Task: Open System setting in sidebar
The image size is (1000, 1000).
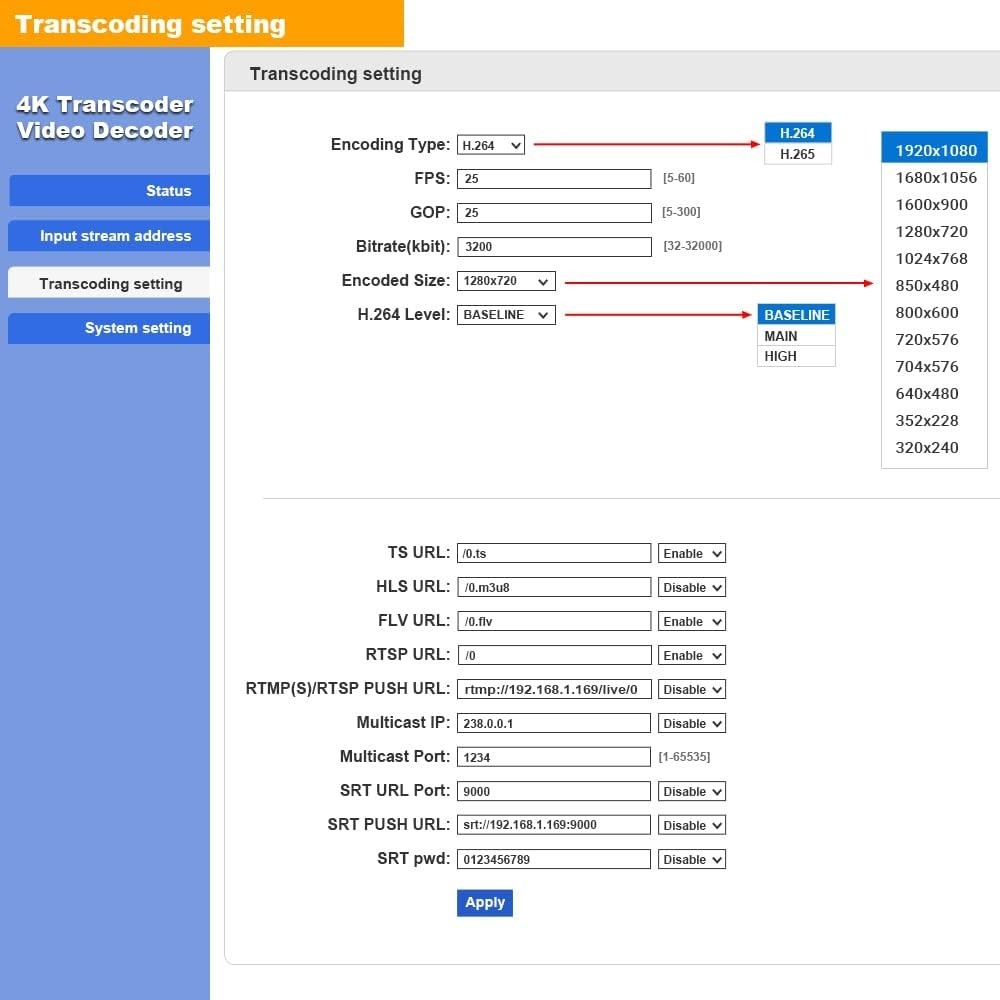Action: tap(109, 328)
